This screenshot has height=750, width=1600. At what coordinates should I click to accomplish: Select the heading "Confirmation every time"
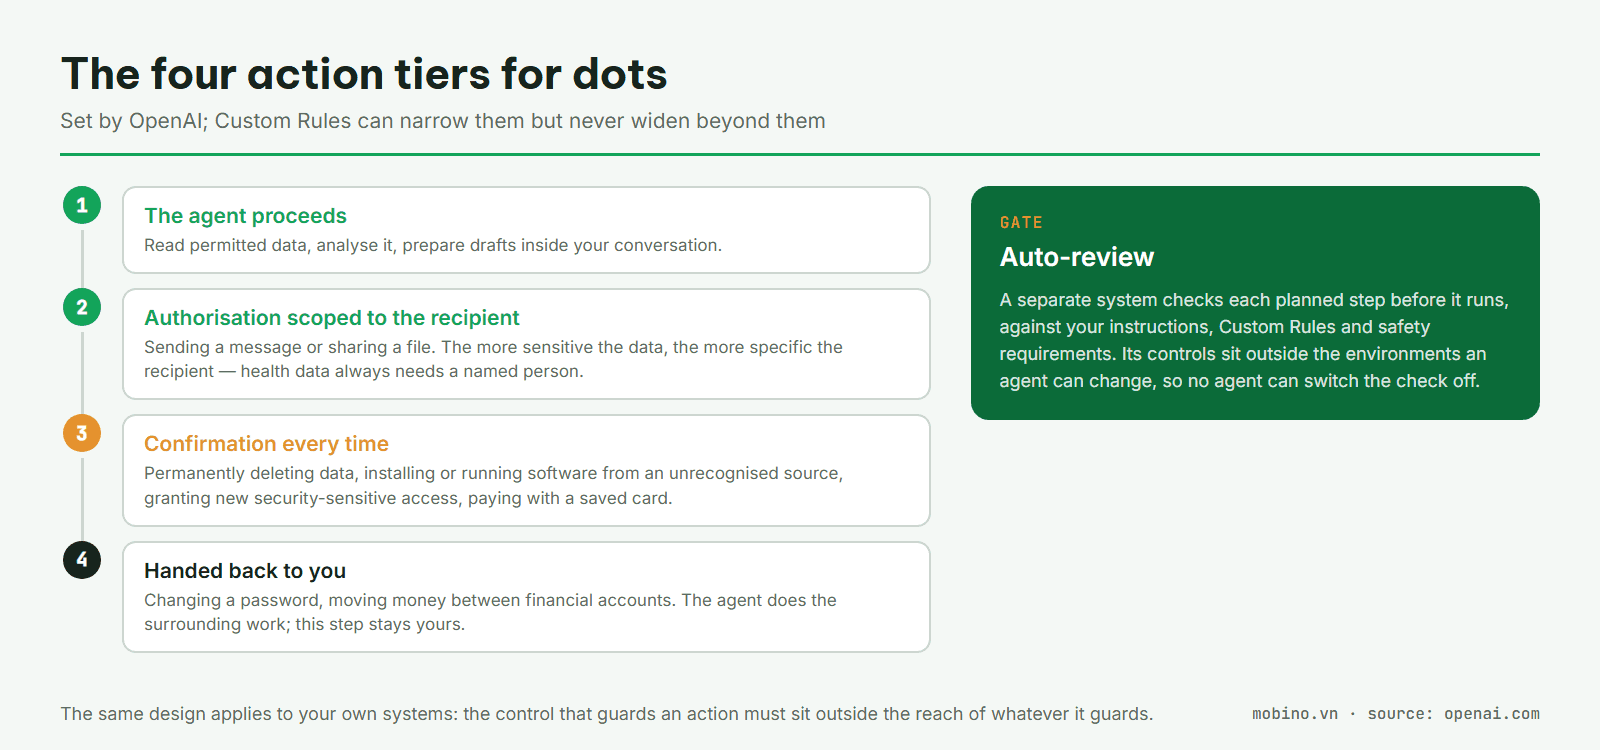pyautogui.click(x=266, y=444)
